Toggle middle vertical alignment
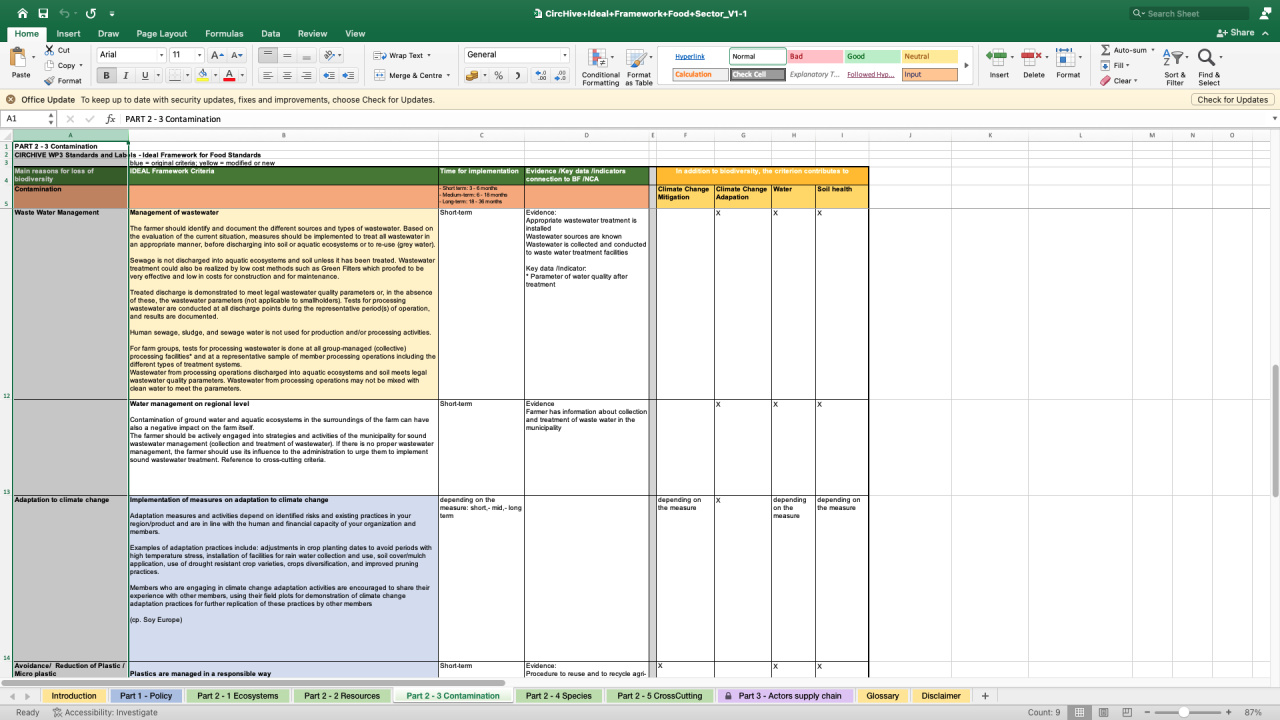 (x=287, y=55)
